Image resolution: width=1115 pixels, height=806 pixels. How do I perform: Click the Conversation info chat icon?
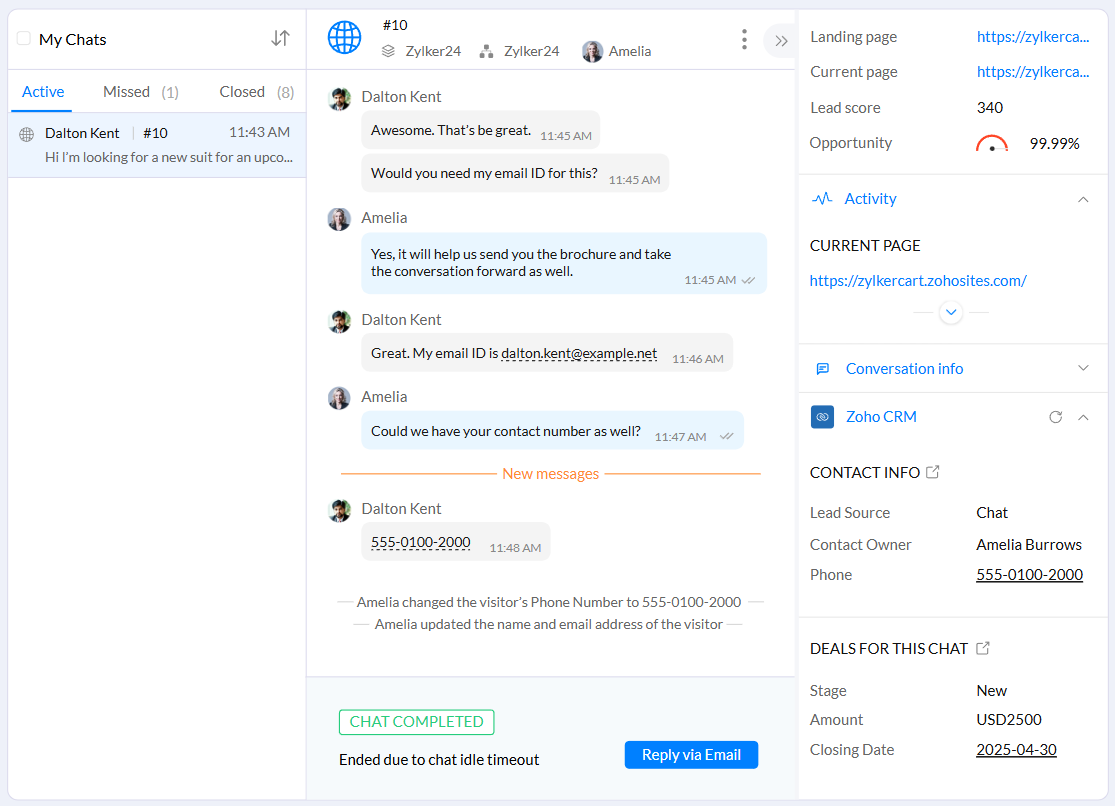(822, 368)
